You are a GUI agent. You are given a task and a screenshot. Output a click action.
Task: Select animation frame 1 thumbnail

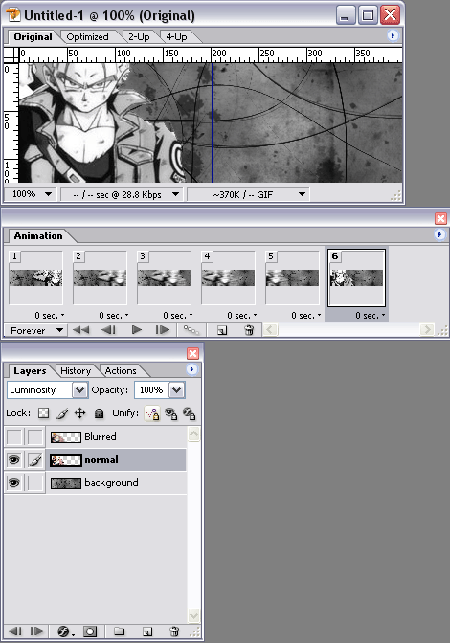[36, 278]
